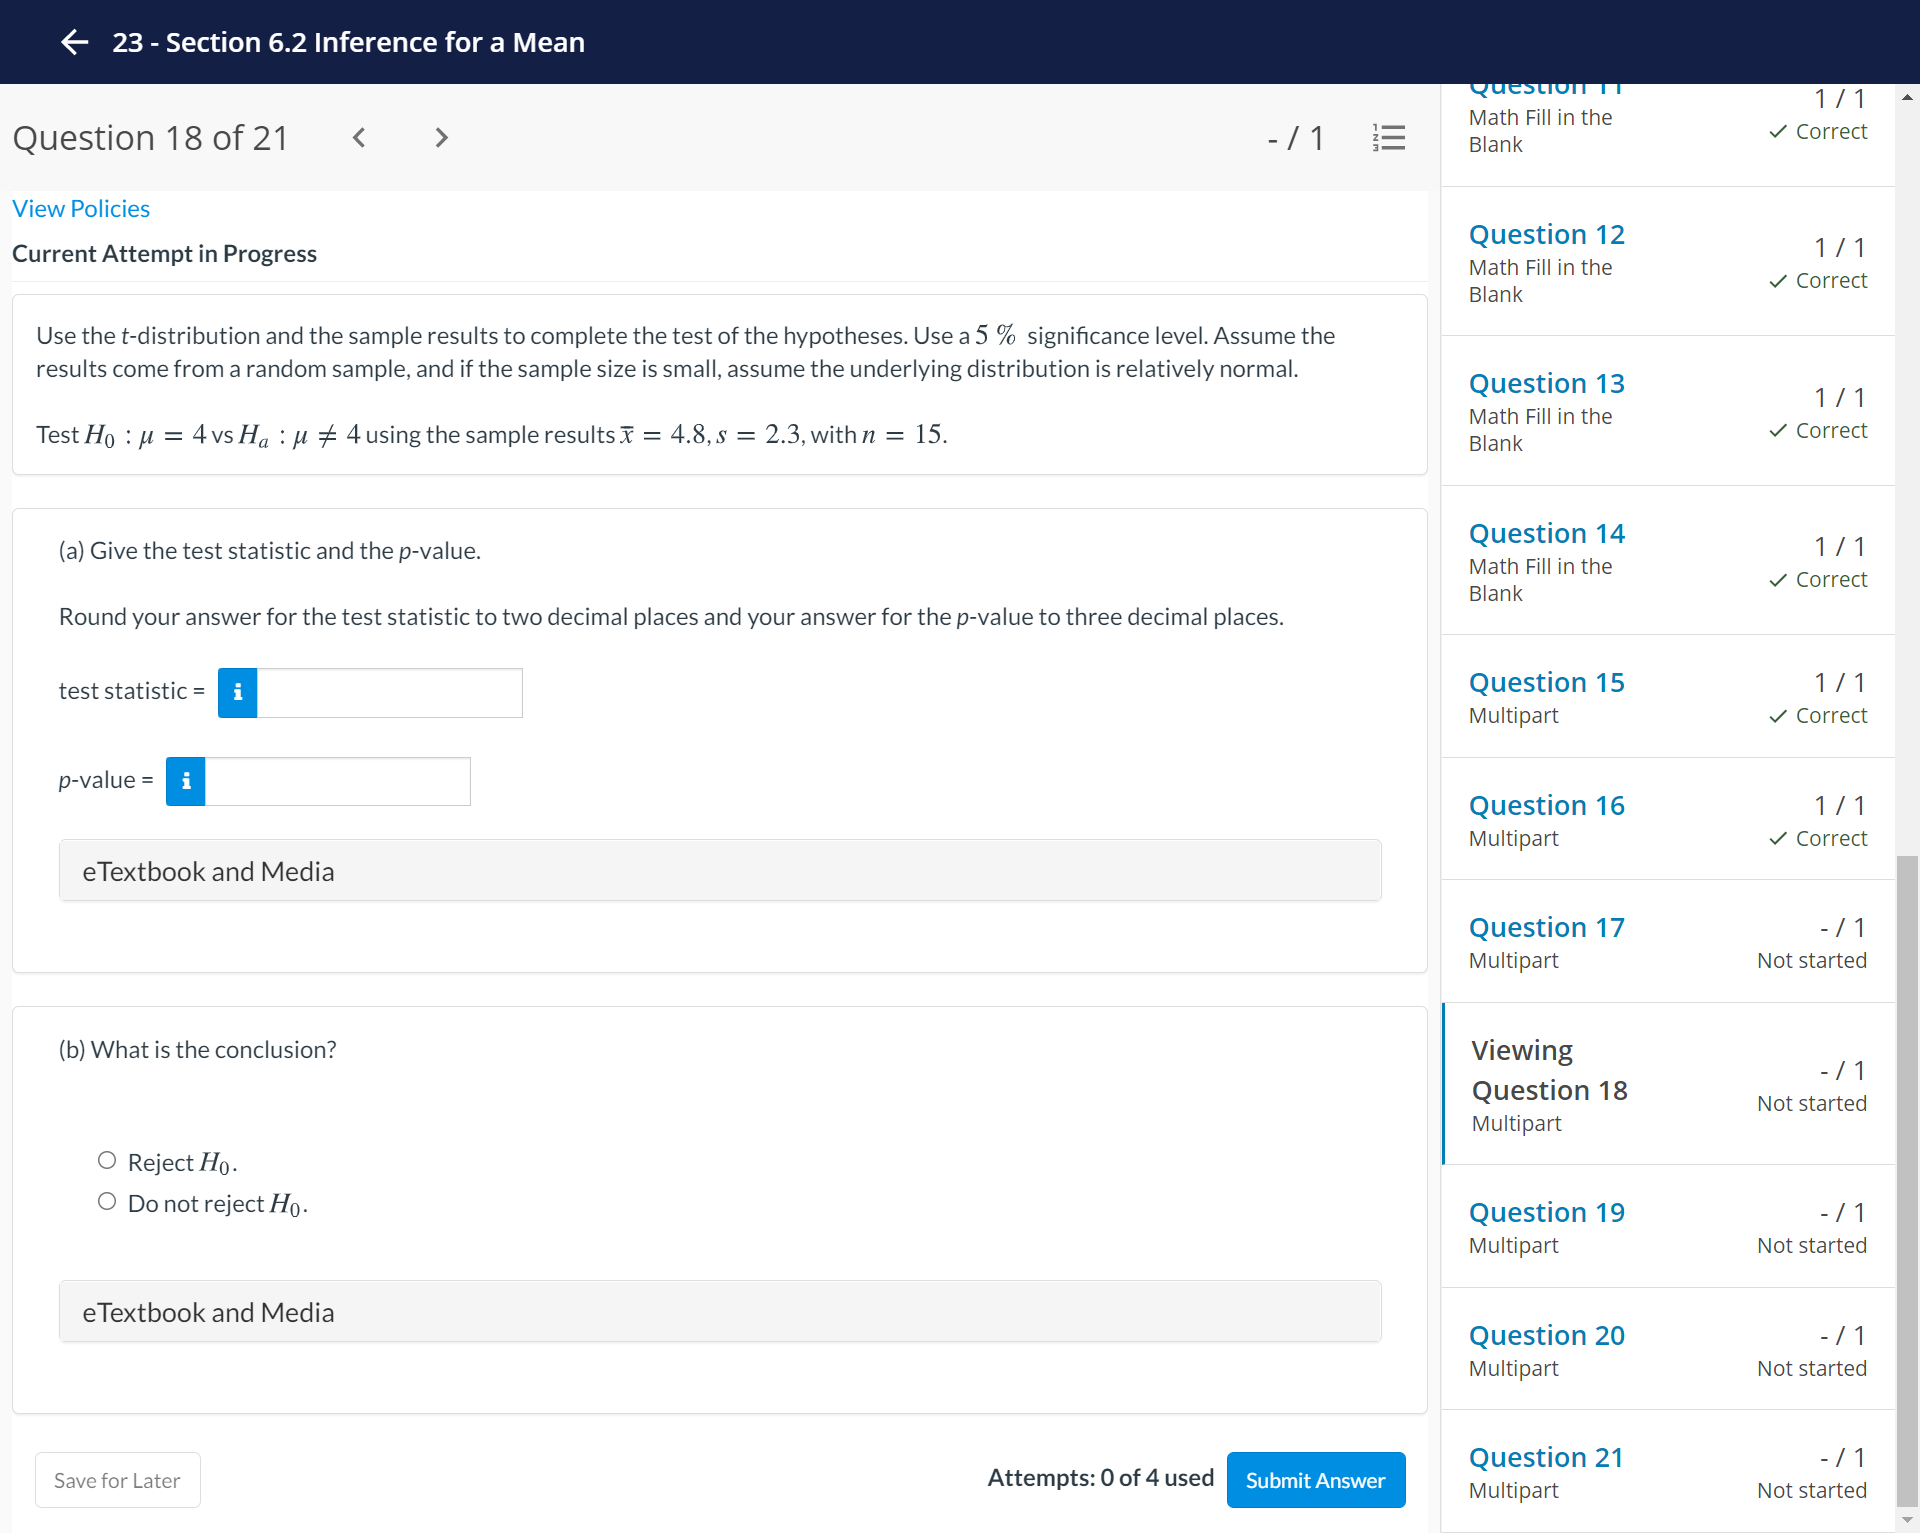Viewport: 1920px width, 1533px height.
Task: Open the View Policies link
Action: 81,209
